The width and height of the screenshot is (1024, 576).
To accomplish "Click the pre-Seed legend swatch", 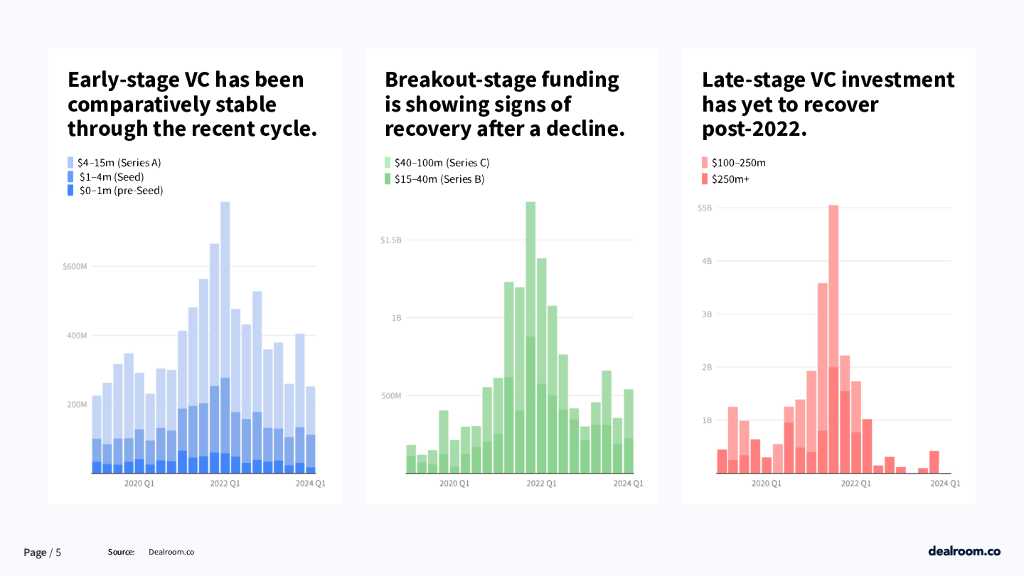I will (70, 190).
